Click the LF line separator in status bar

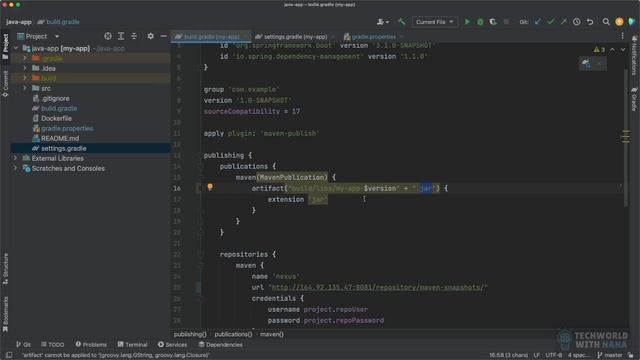(x=536, y=355)
